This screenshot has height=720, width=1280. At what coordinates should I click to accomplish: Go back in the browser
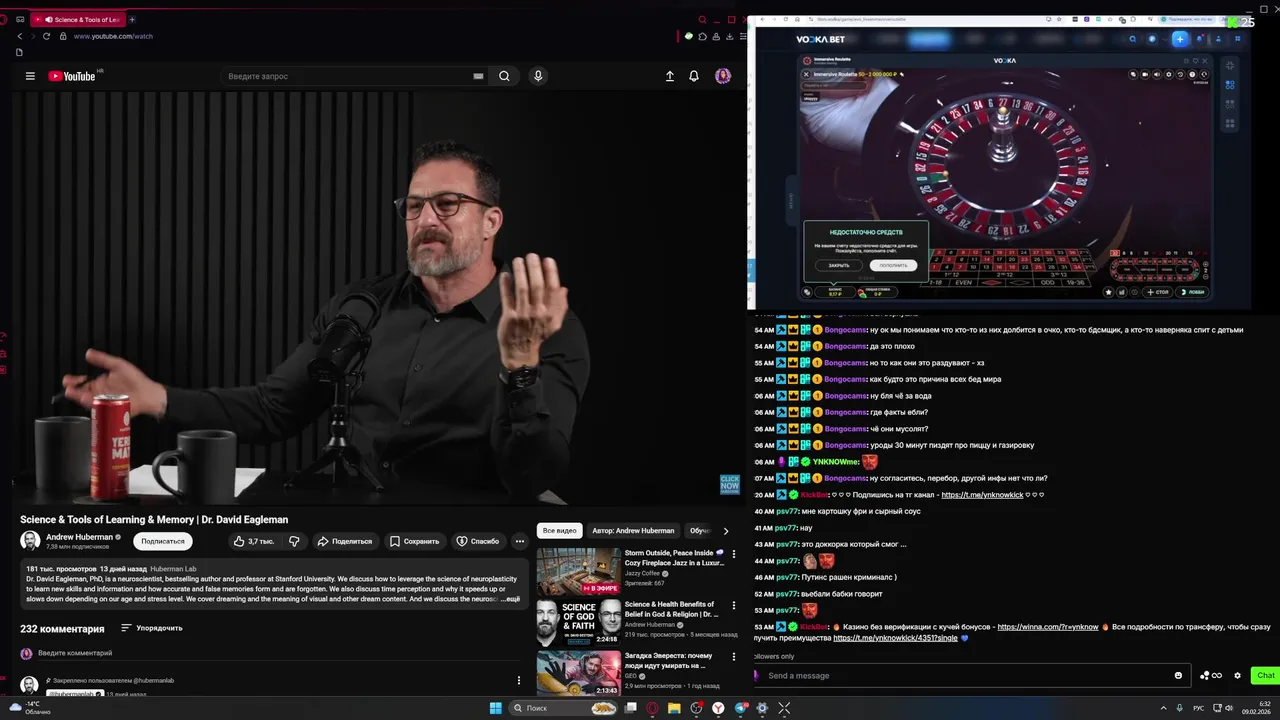19,36
